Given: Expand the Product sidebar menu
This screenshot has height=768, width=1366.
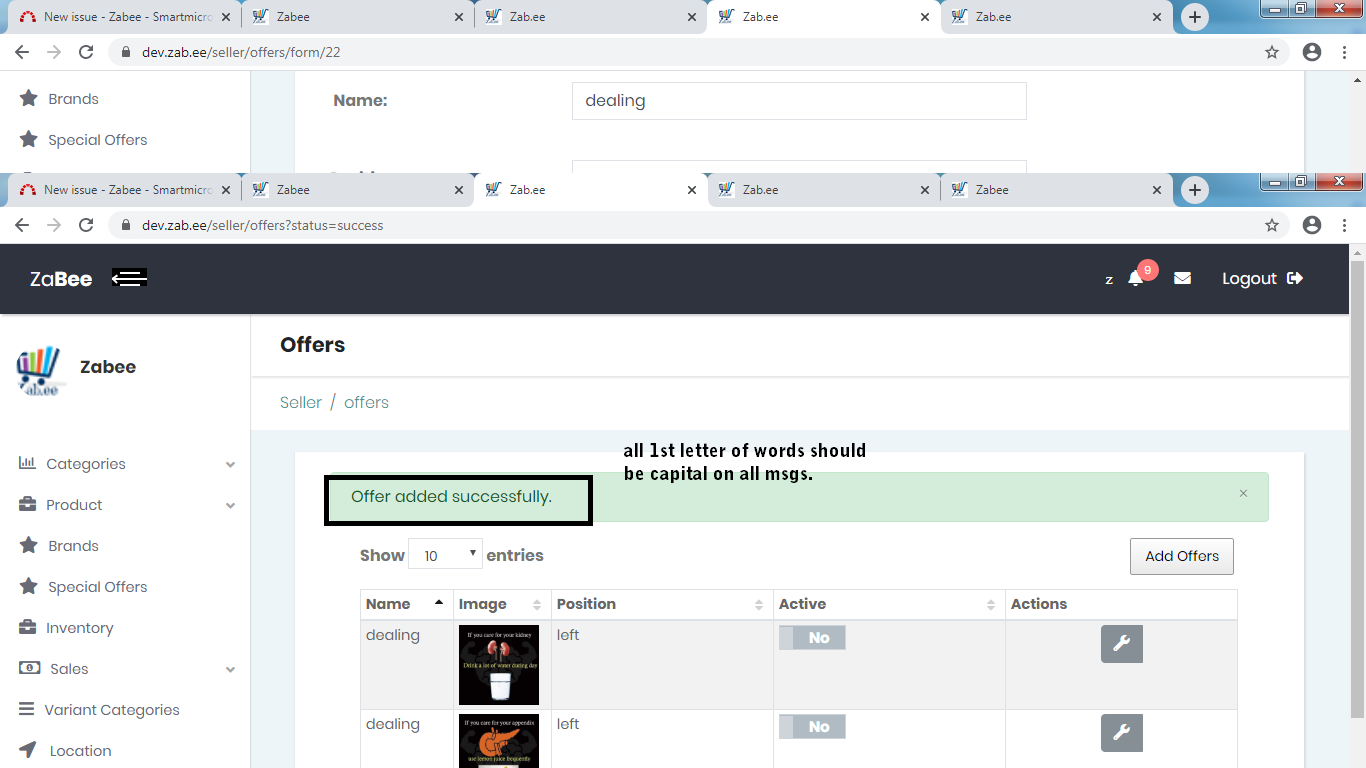Looking at the screenshot, I should coord(126,505).
